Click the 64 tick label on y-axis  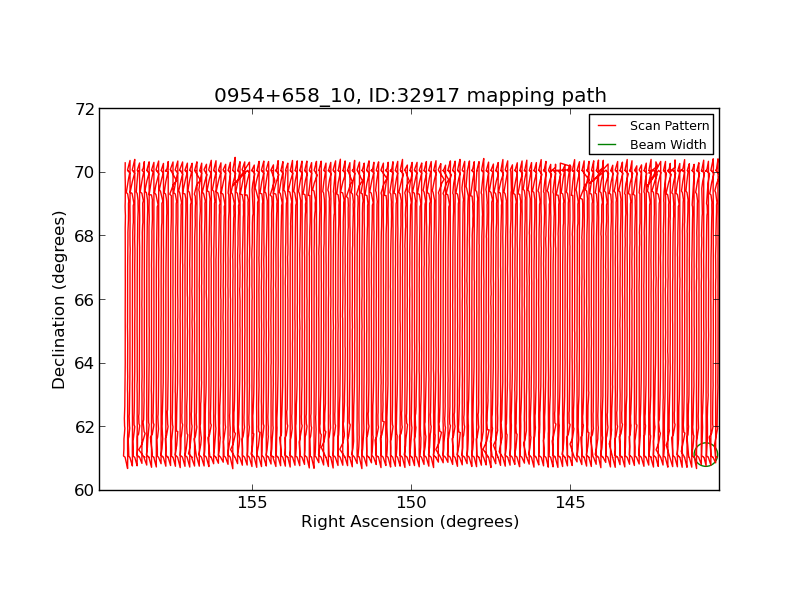pyautogui.click(x=83, y=363)
